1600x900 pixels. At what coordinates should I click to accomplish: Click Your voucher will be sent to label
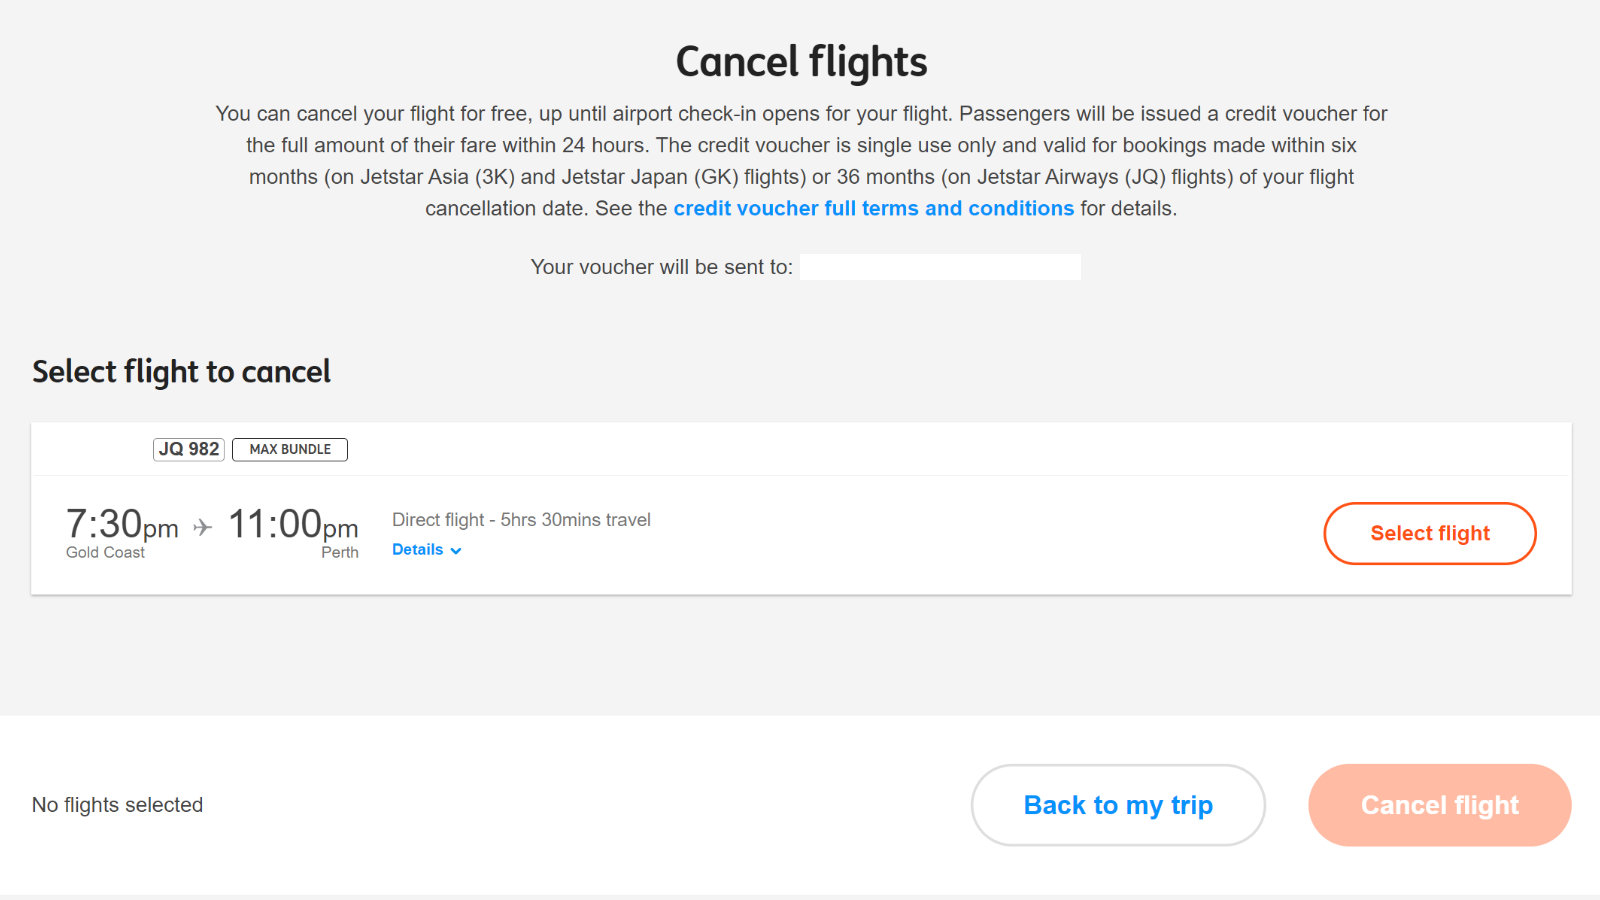tap(661, 267)
